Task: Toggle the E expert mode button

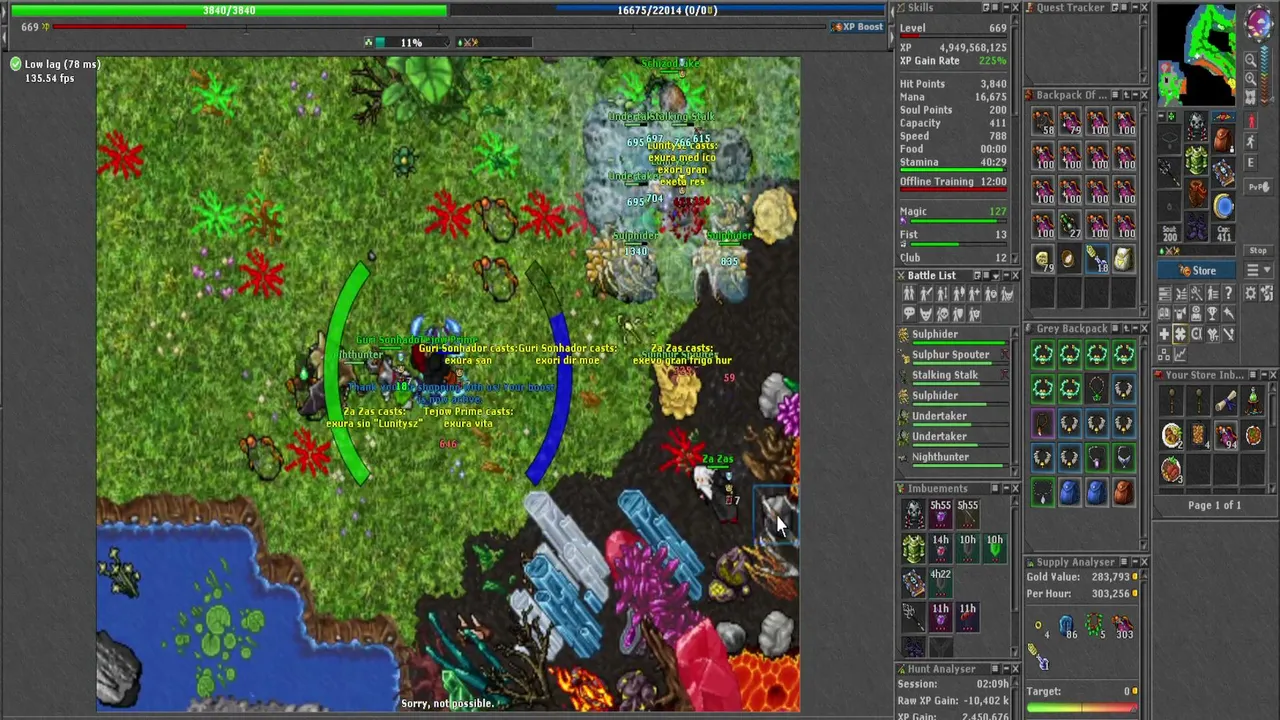Action: (1250, 164)
